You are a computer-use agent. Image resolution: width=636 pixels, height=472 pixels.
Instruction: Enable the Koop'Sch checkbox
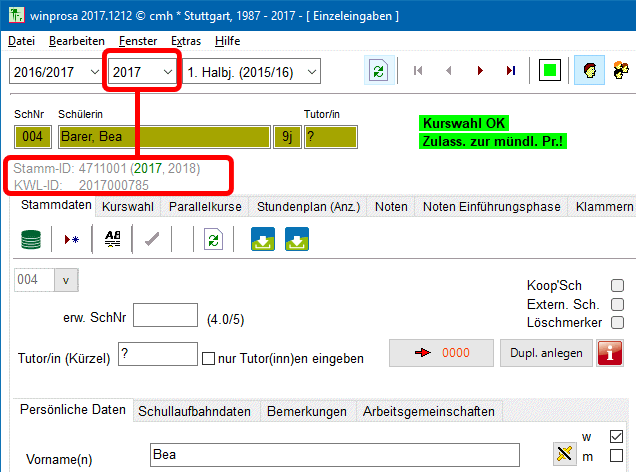617,285
